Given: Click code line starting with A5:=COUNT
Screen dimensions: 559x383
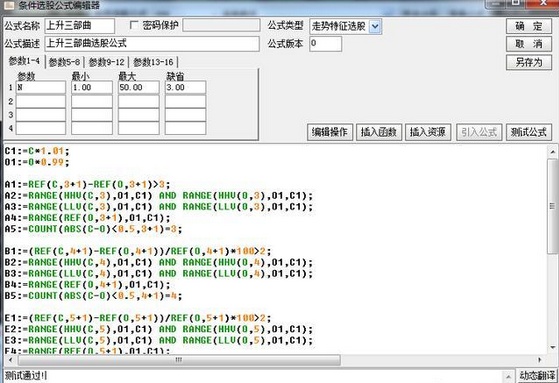Looking at the screenshot, I should [93, 229].
